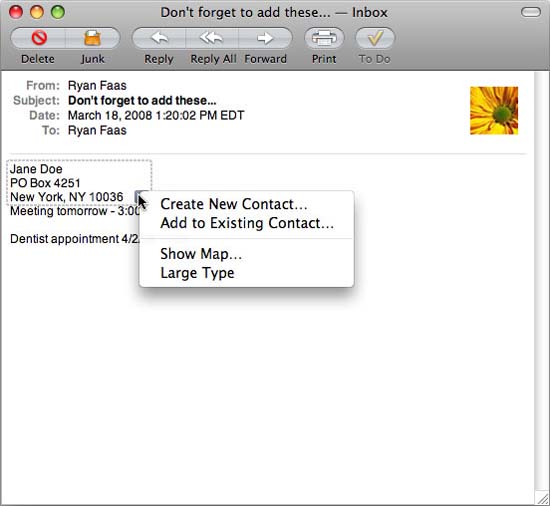Click the red close window button

coord(16,12)
